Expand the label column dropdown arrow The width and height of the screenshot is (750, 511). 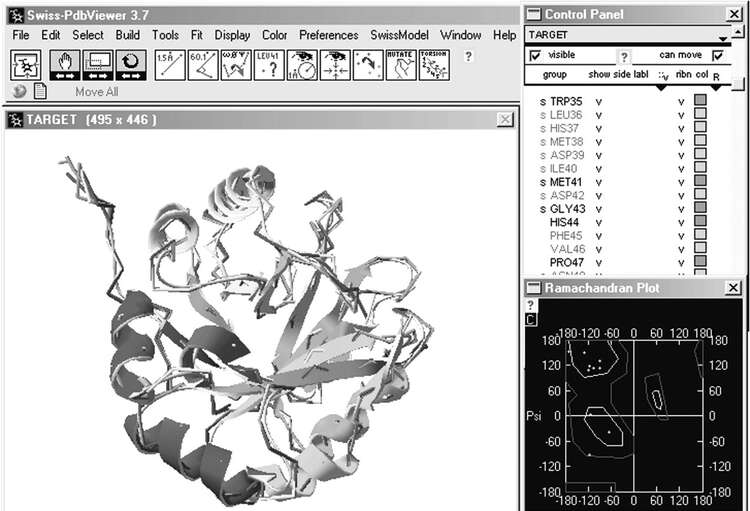coord(659,87)
